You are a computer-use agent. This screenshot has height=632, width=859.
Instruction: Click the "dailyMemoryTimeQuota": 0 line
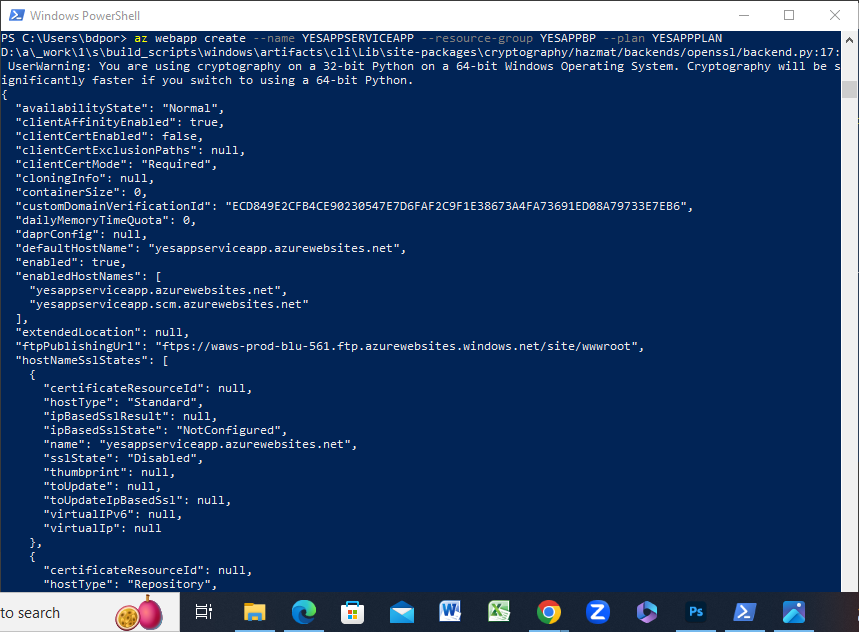(106, 220)
